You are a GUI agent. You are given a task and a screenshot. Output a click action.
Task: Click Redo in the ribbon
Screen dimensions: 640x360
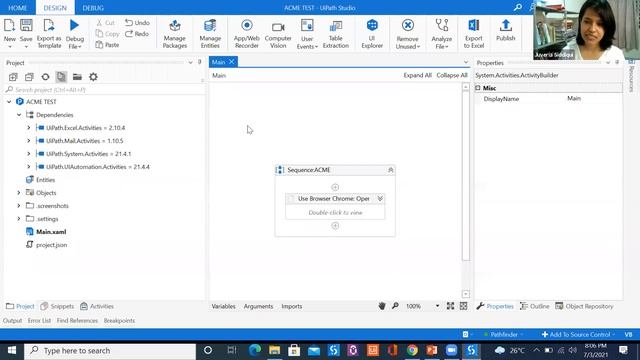click(x=137, y=34)
